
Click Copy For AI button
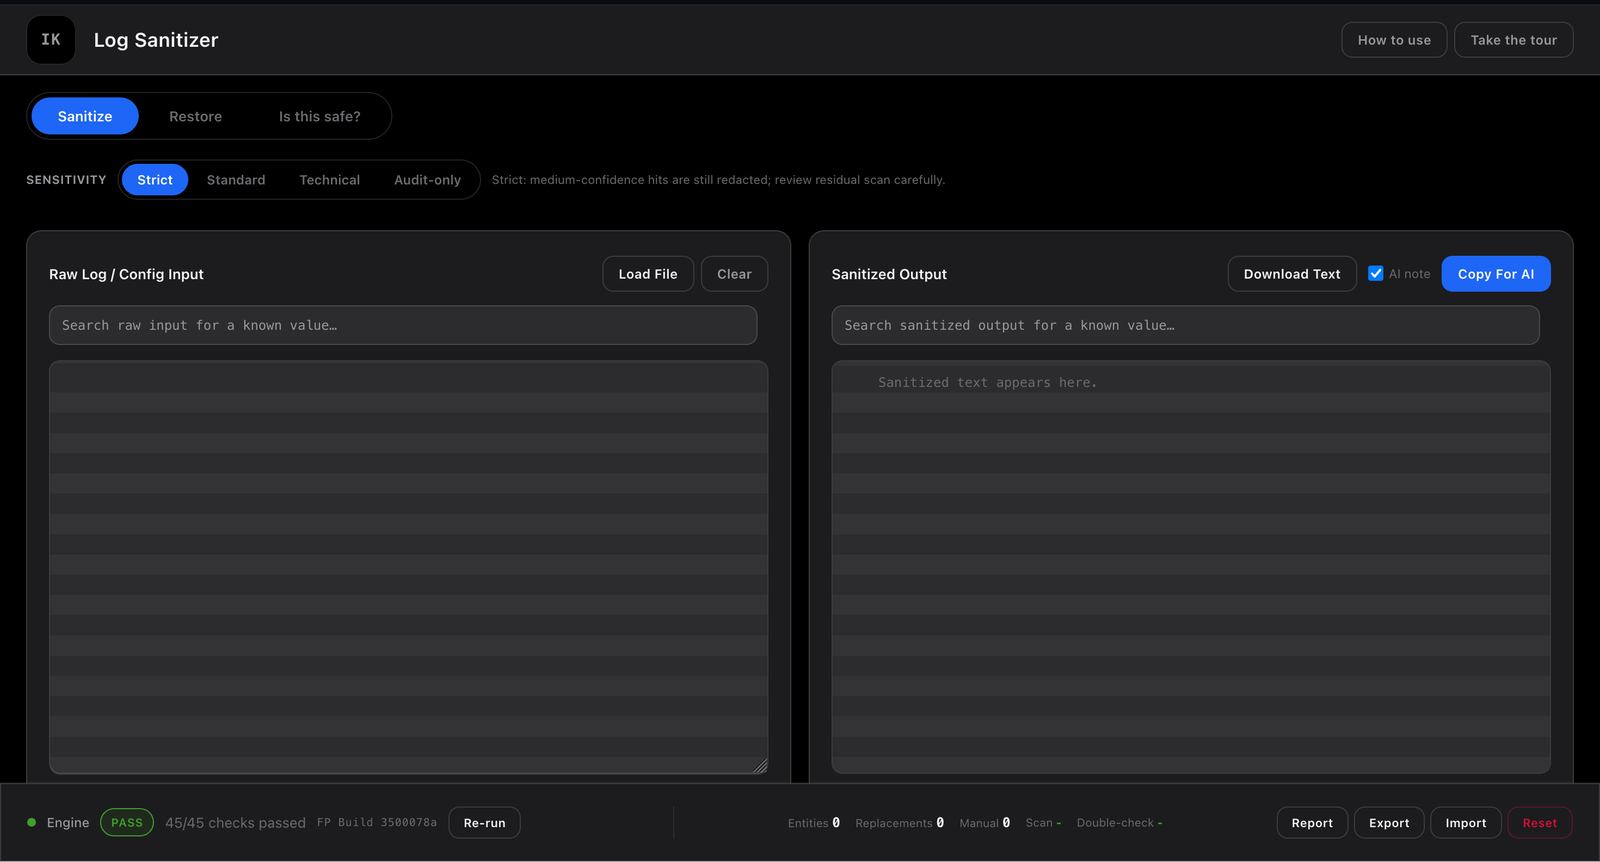pyautogui.click(x=1496, y=274)
